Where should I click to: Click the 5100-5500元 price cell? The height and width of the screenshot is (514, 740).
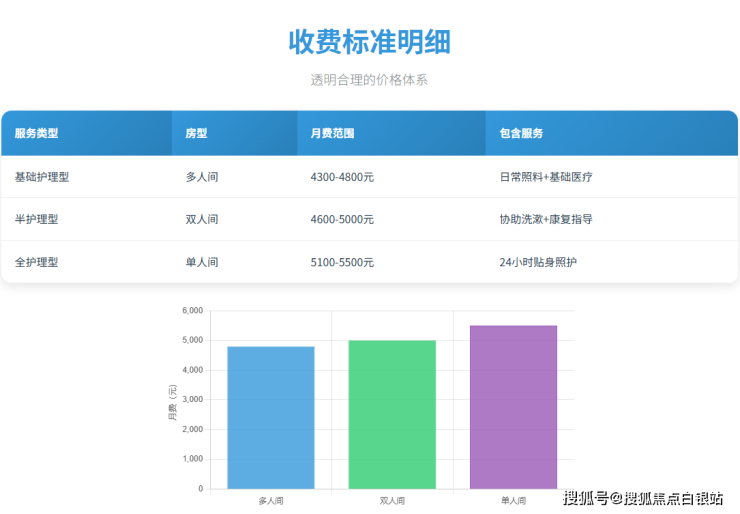[x=342, y=262]
